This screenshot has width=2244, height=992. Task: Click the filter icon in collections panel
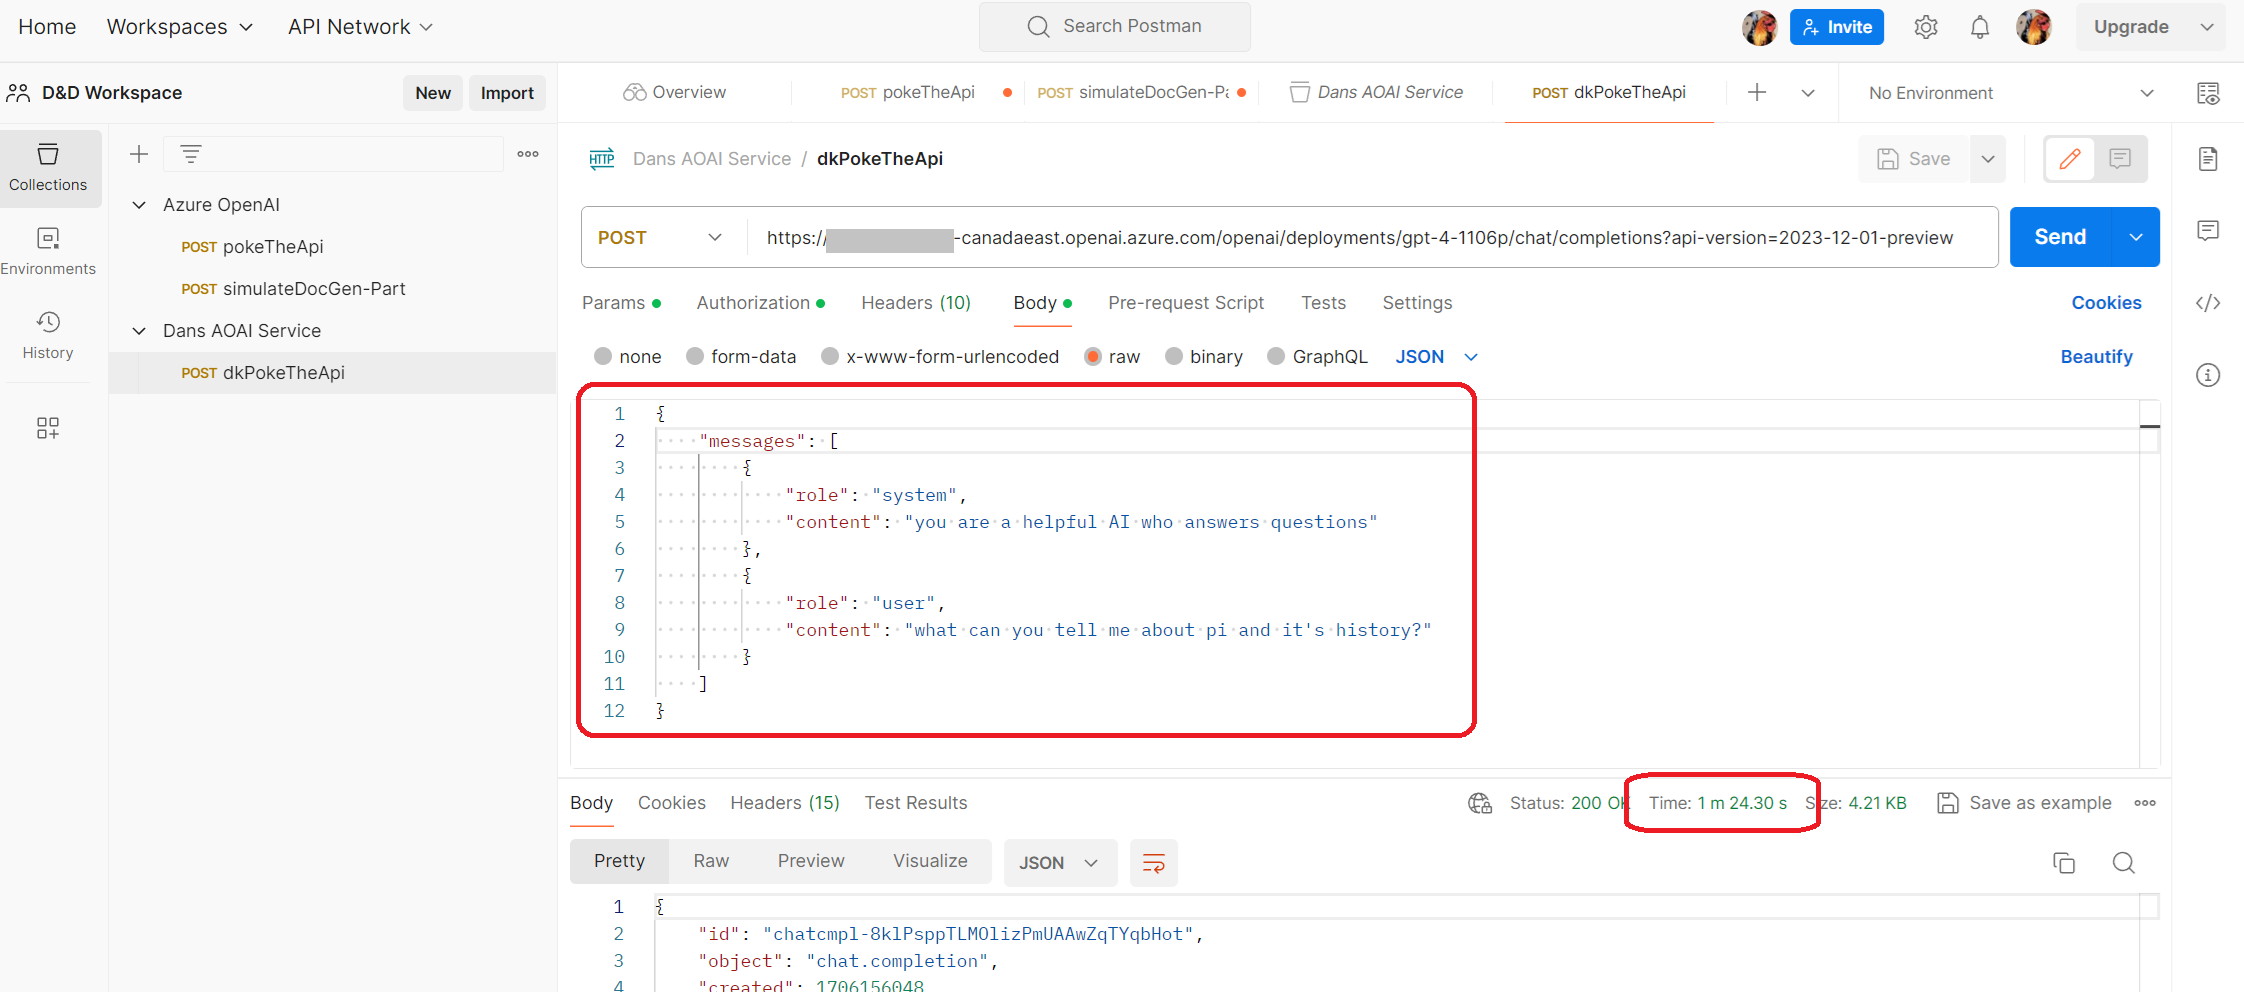191,154
